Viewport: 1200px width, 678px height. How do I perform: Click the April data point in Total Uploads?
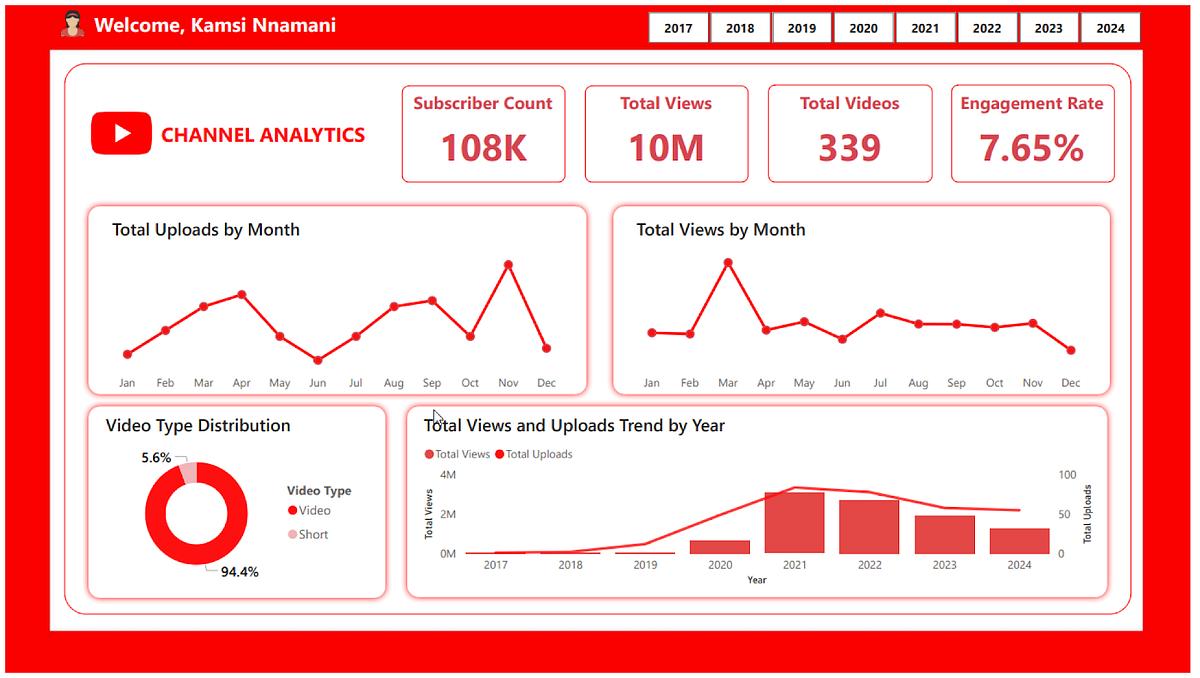pos(242,295)
